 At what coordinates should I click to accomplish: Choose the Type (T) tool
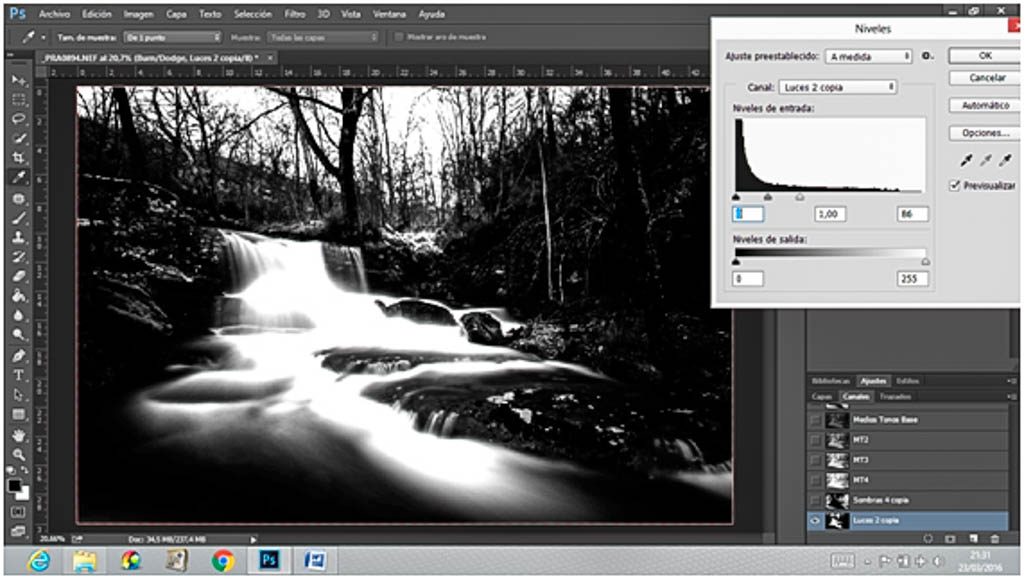(18, 375)
